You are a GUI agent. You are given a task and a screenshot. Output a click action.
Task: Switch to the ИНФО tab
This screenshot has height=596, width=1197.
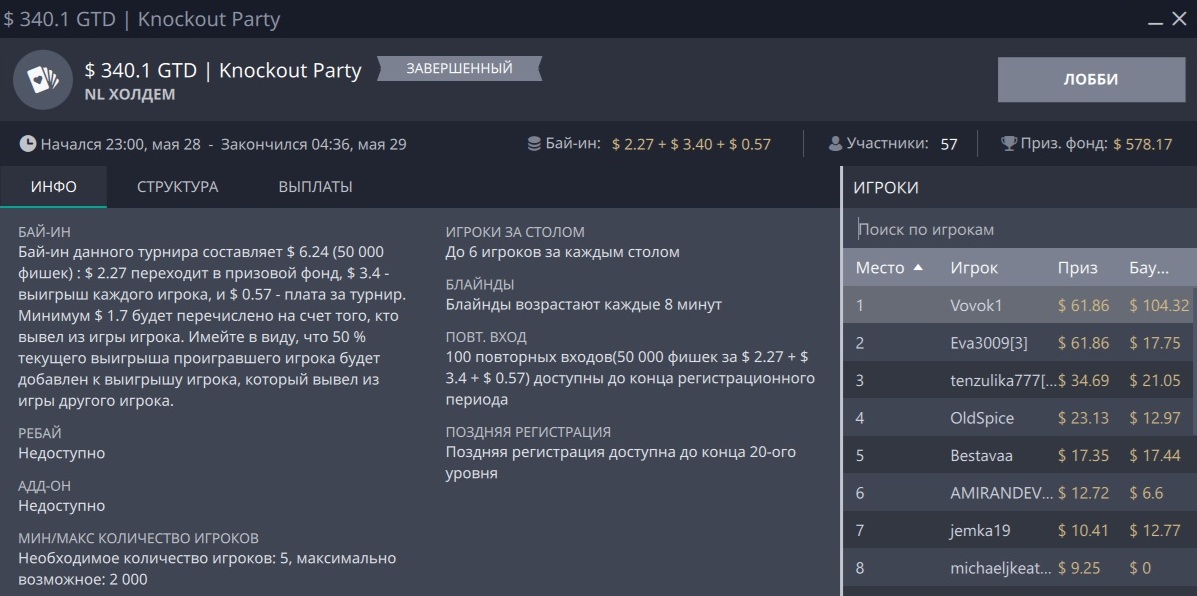tap(54, 187)
